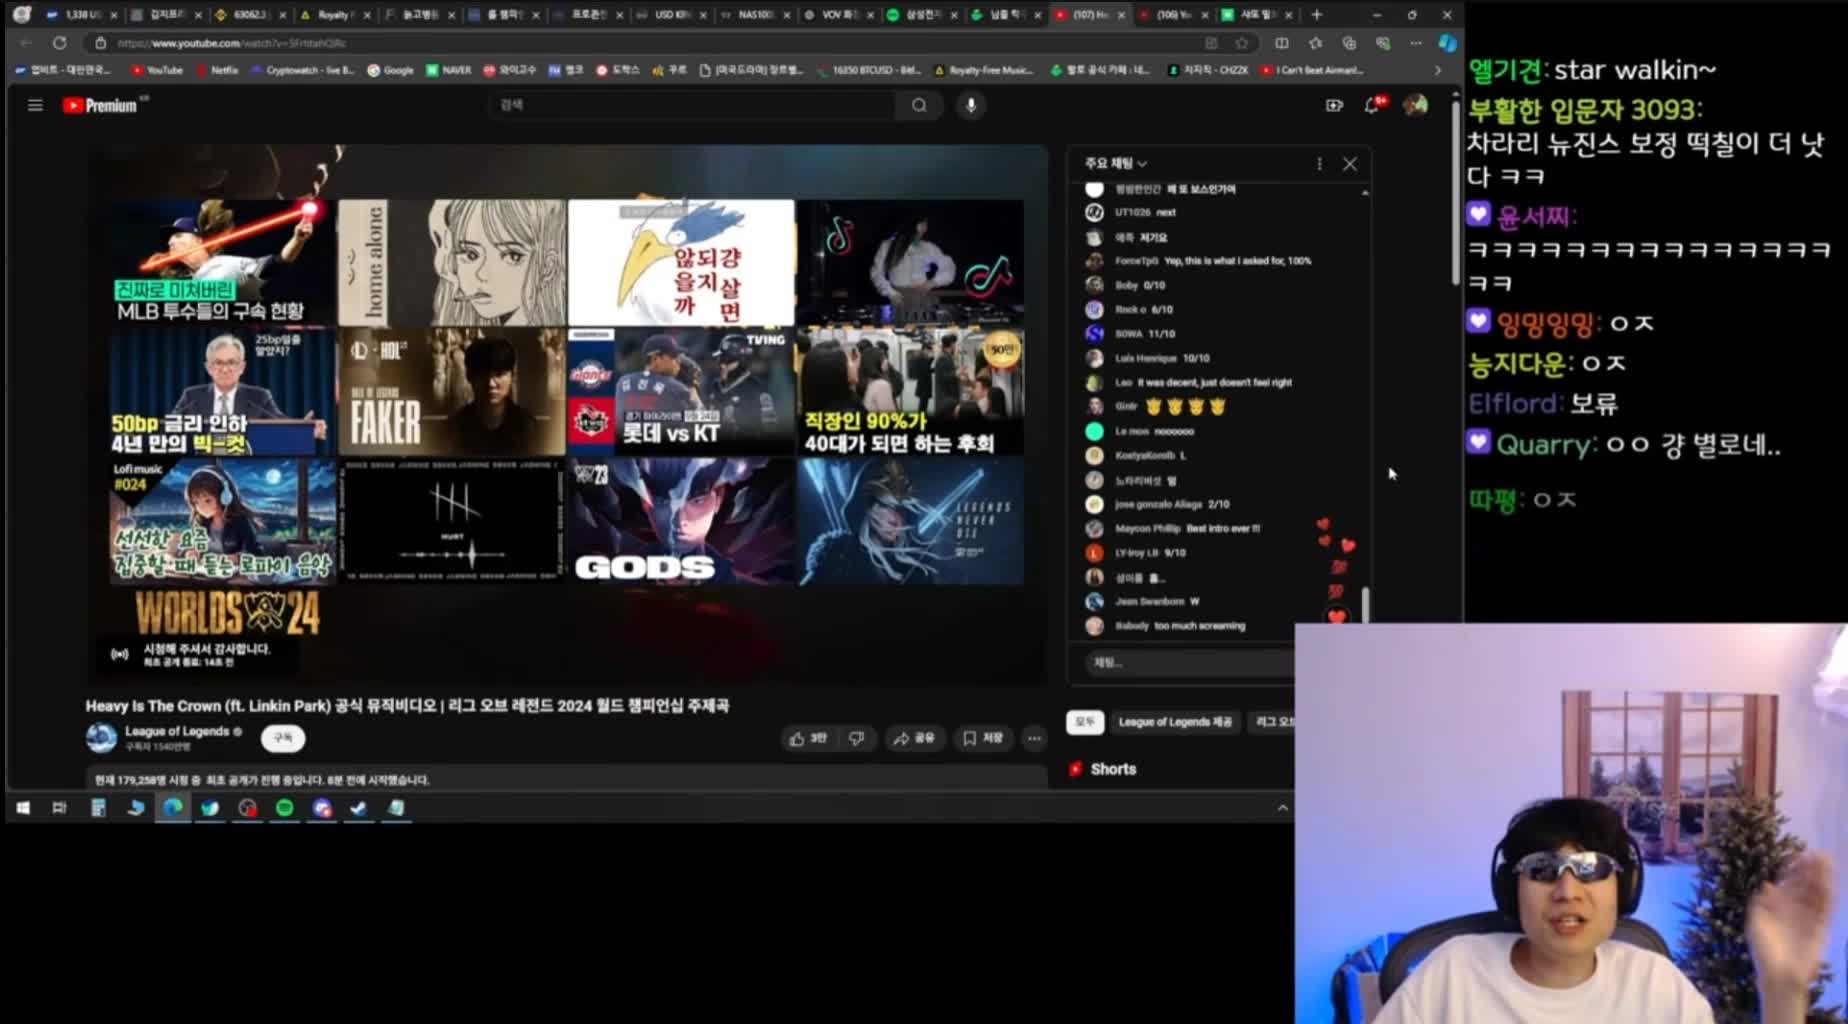Share the video
This screenshot has width=1848, height=1024.
tap(914, 738)
